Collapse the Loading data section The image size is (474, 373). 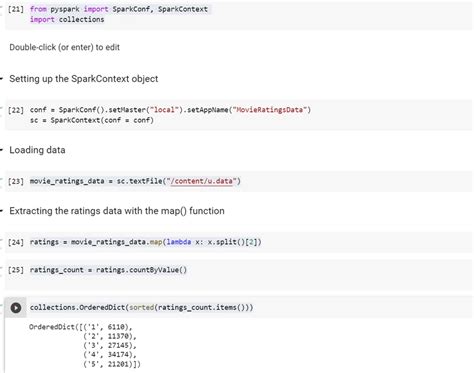[2, 150]
